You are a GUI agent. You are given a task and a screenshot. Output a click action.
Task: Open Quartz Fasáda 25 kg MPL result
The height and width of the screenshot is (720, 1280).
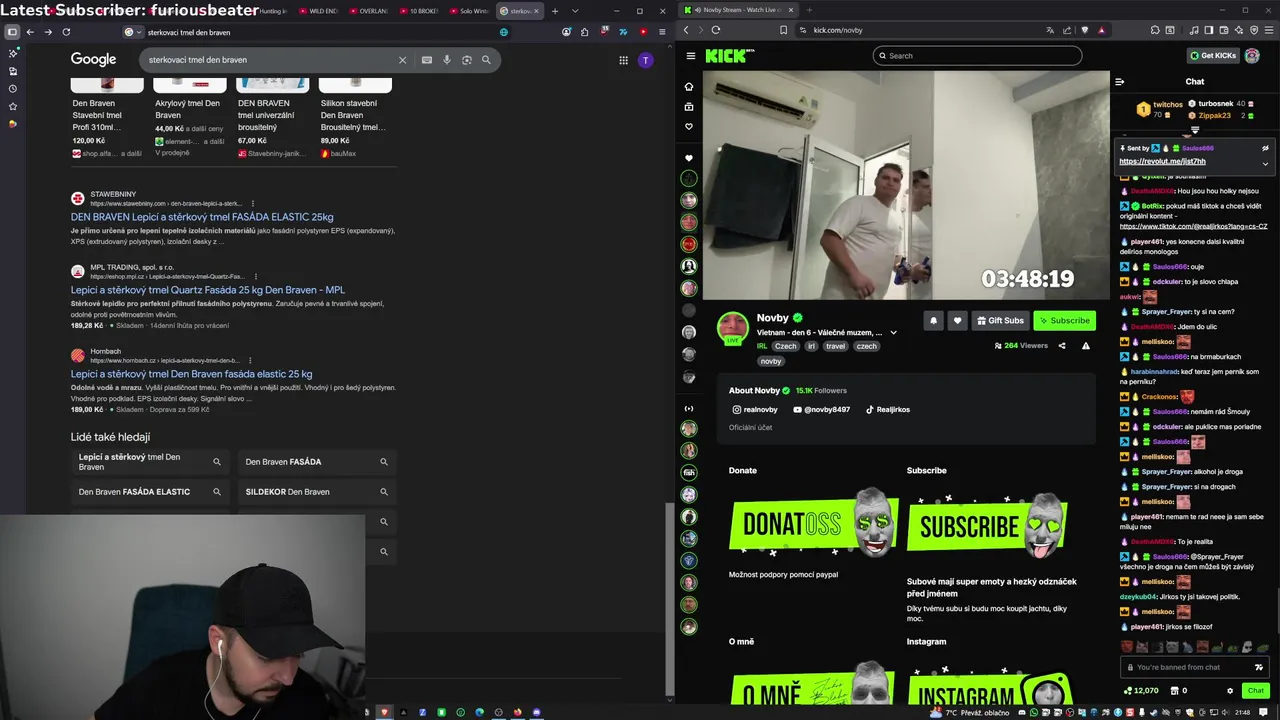[x=208, y=290]
